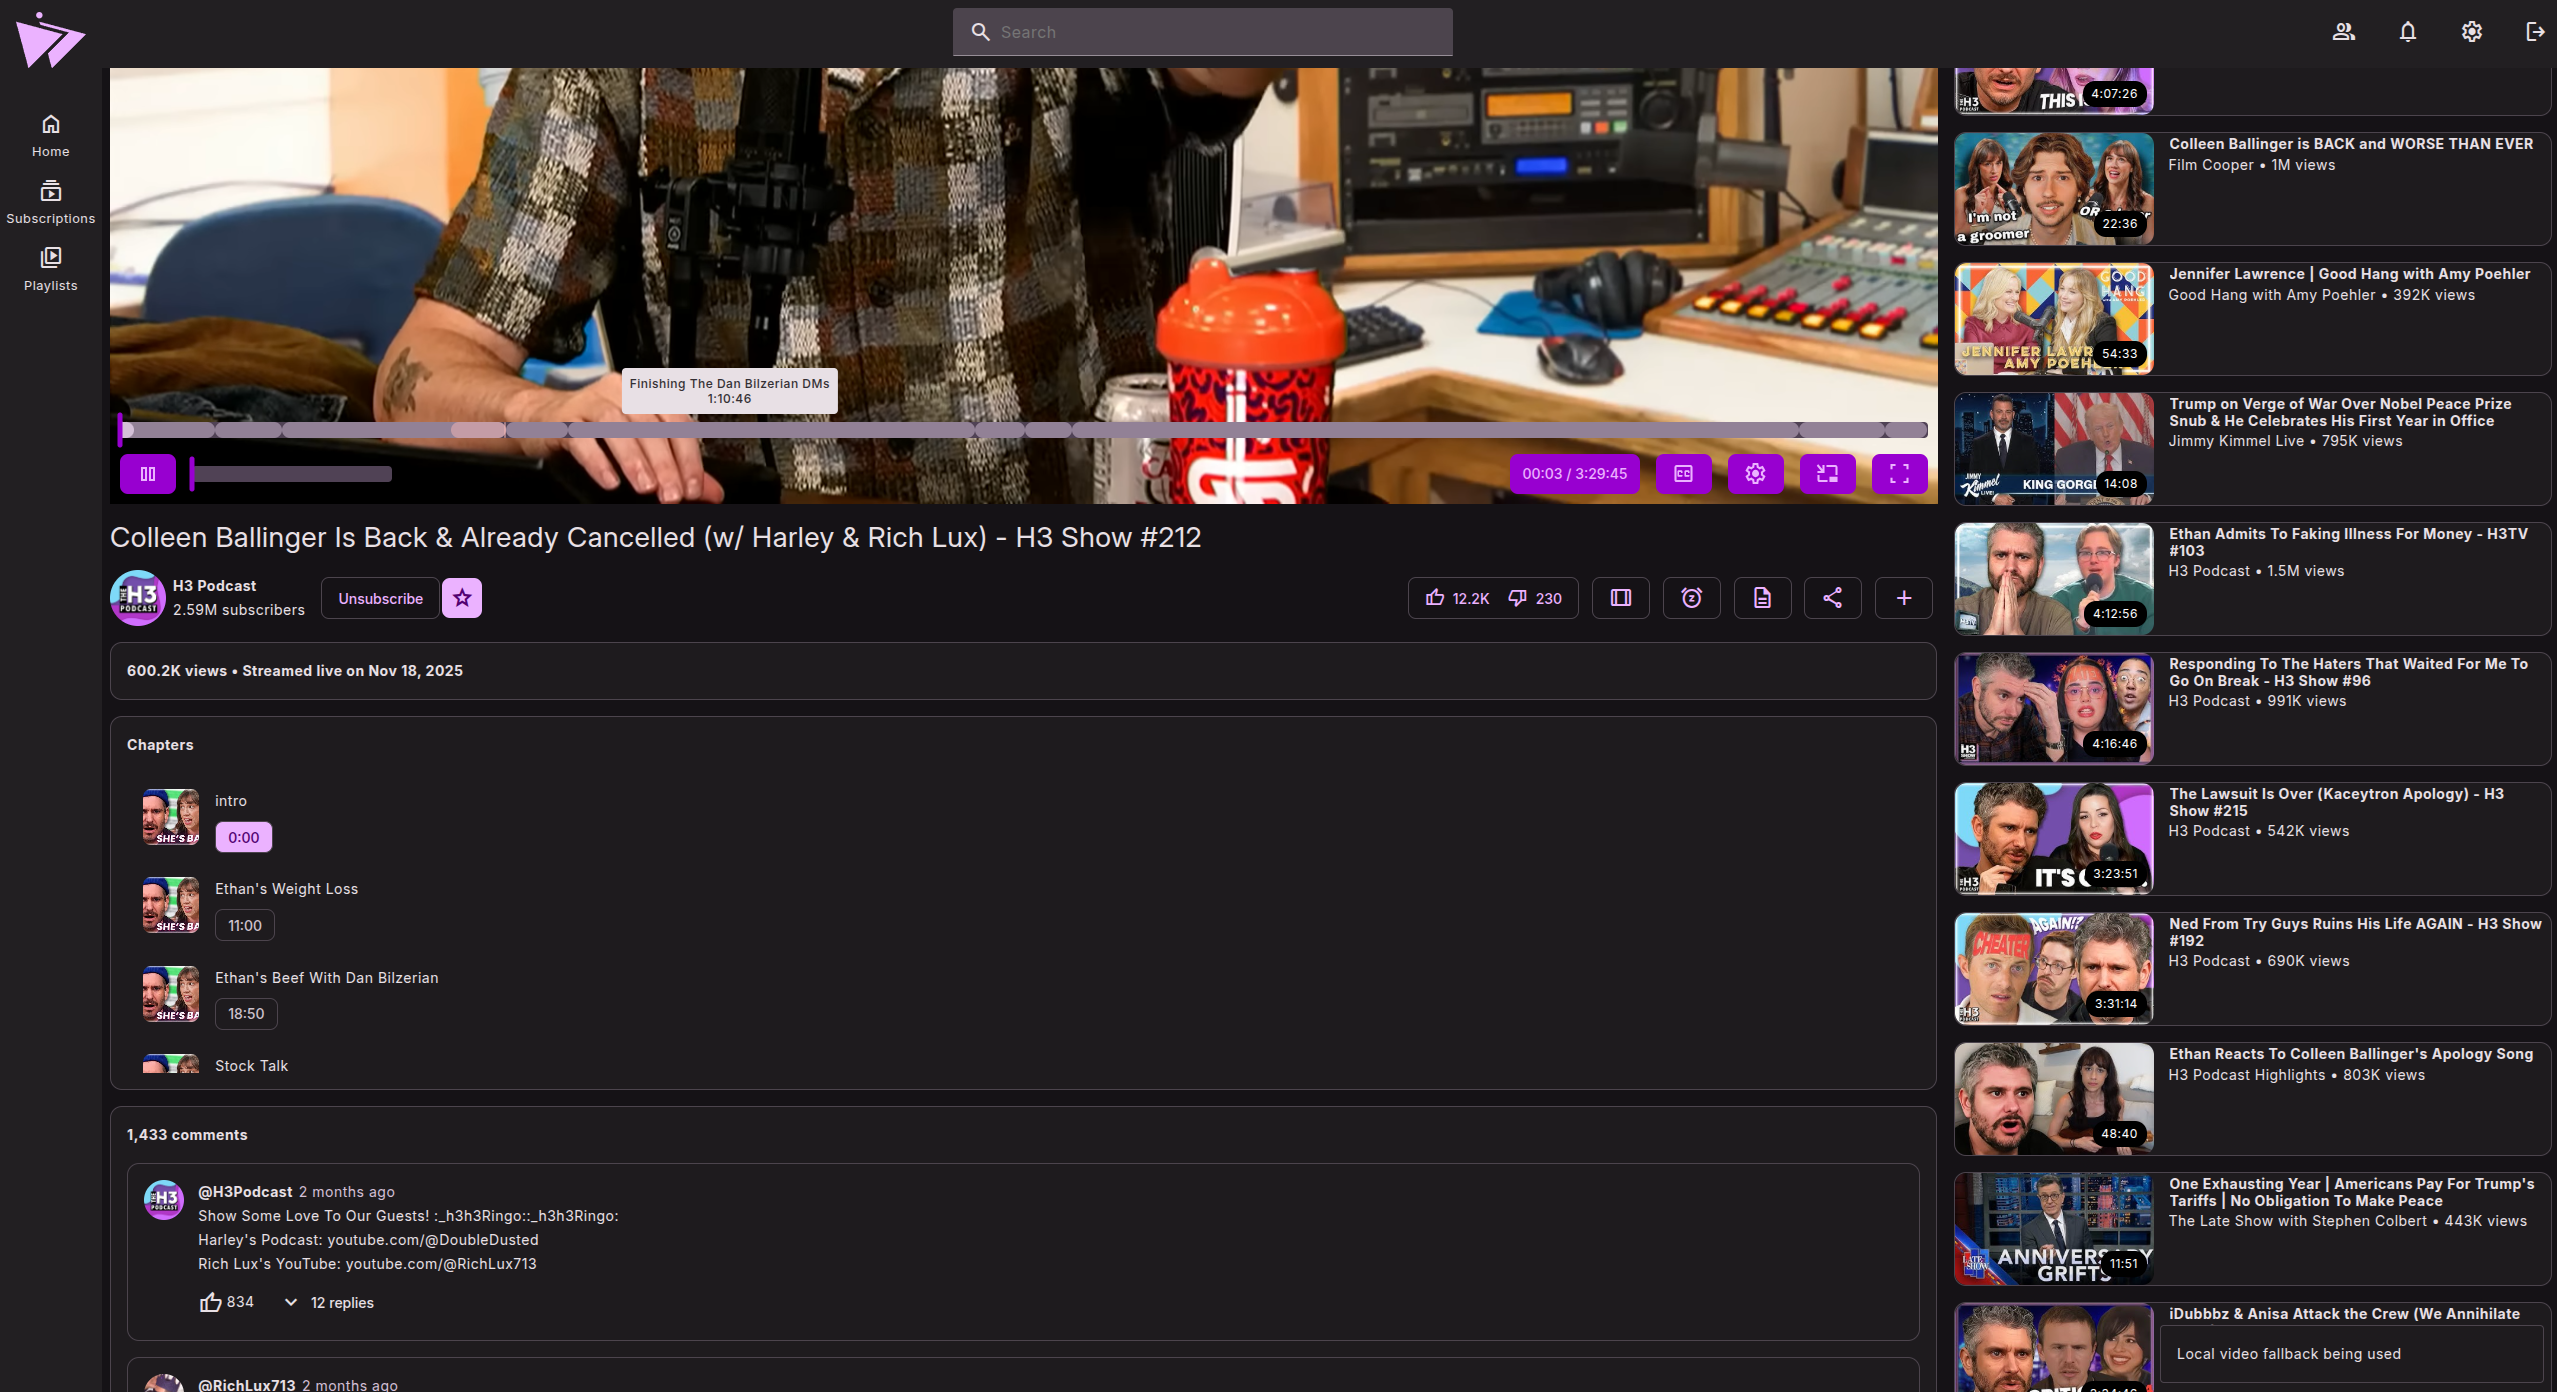Toggle closed captions on the player
Viewport: 2557px width, 1392px height.
click(x=1683, y=474)
